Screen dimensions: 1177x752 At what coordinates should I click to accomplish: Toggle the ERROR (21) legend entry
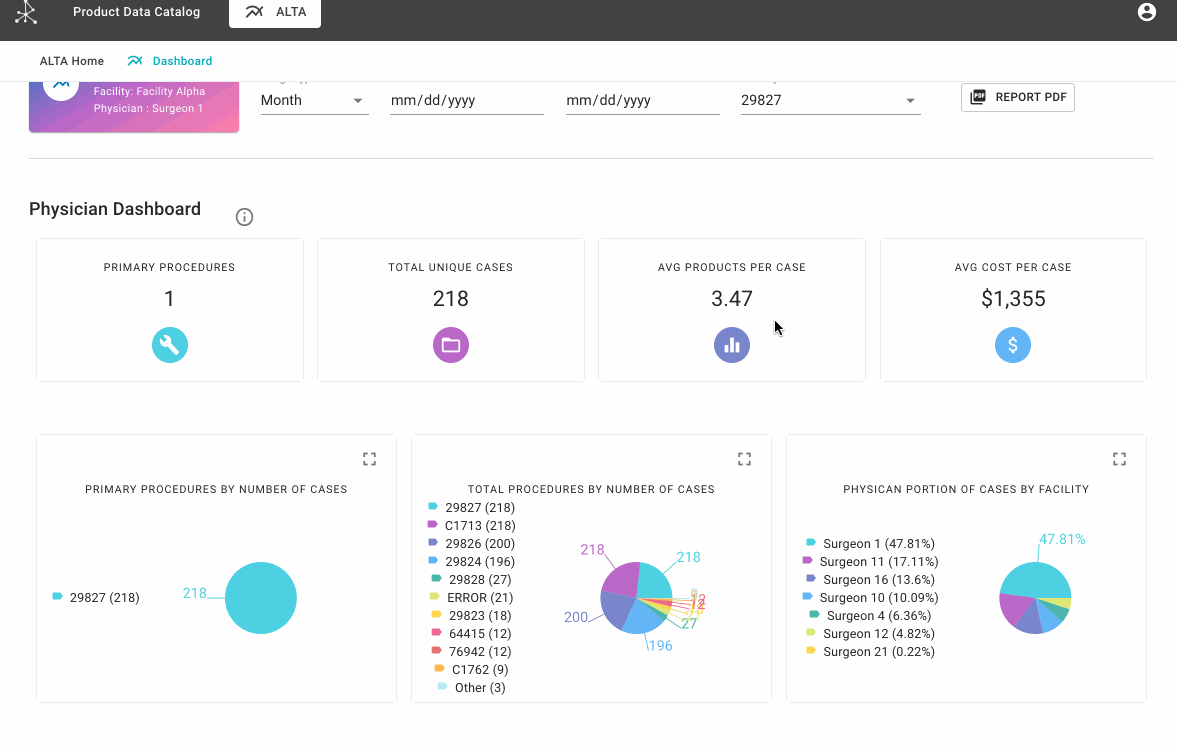(471, 597)
